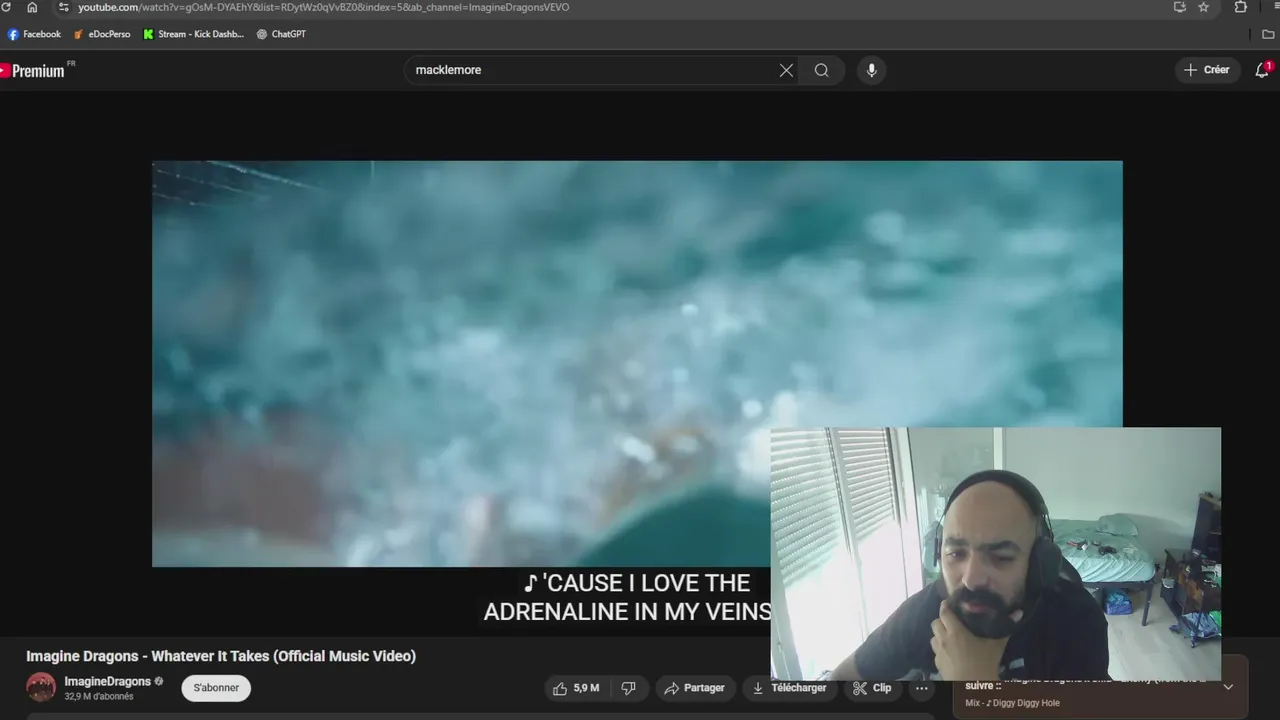Open the all bookmarks folder icon

click(x=1269, y=34)
